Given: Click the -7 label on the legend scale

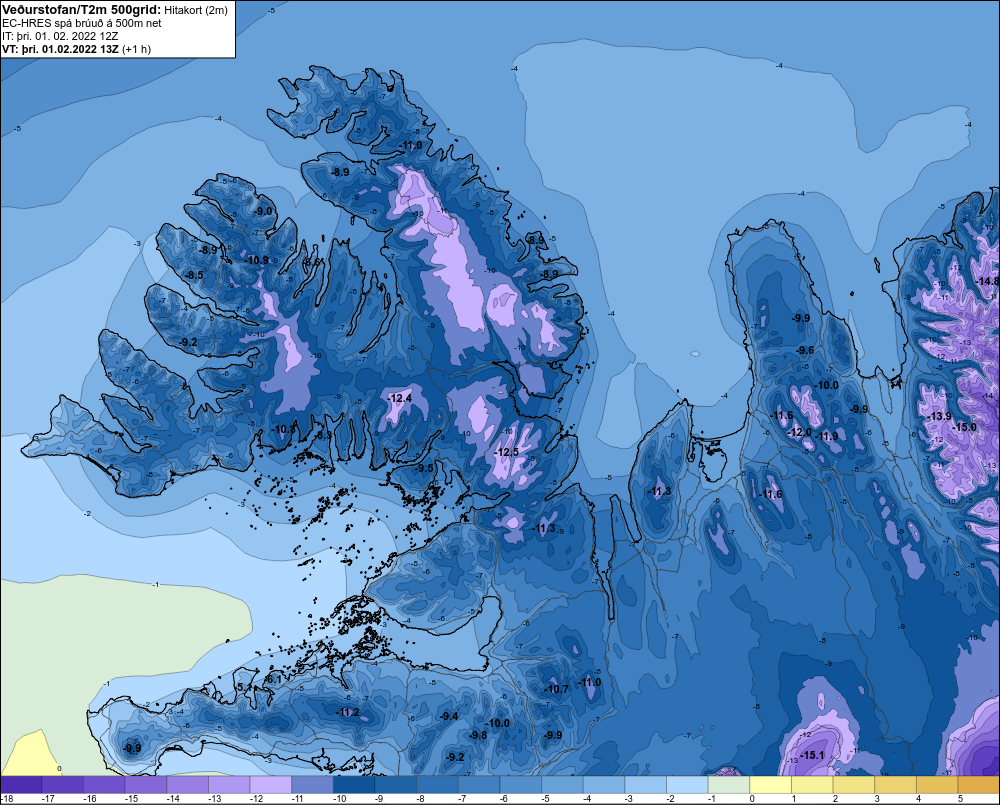Looking at the screenshot, I should click(x=464, y=799).
